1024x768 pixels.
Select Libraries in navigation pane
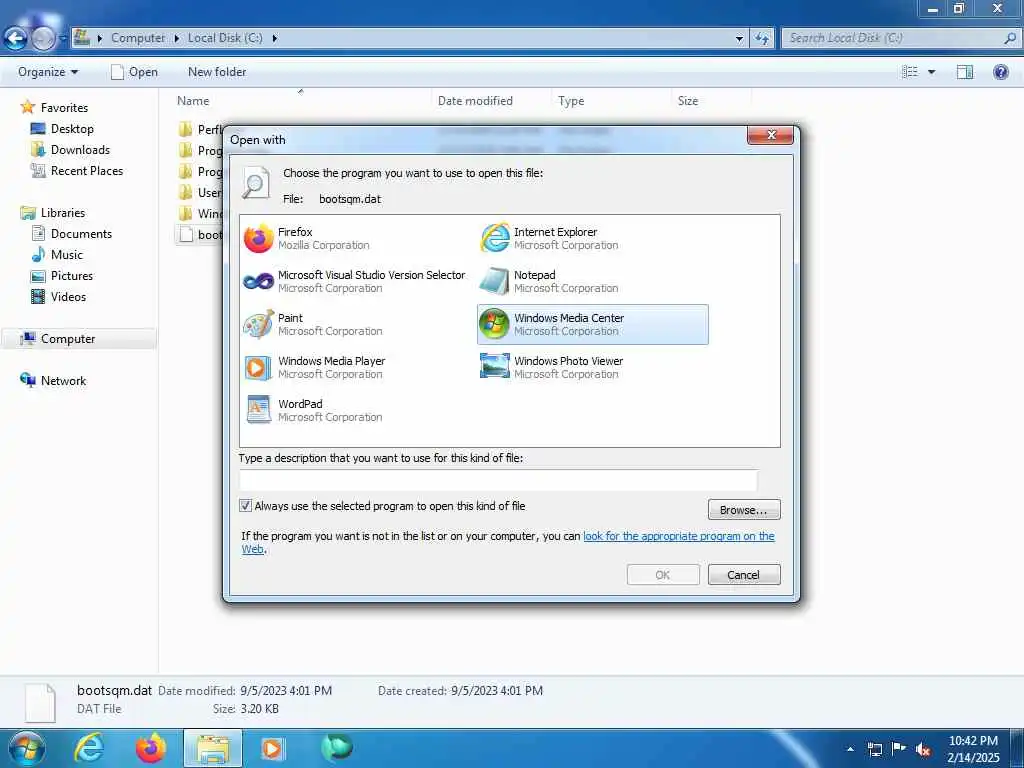[x=63, y=213]
